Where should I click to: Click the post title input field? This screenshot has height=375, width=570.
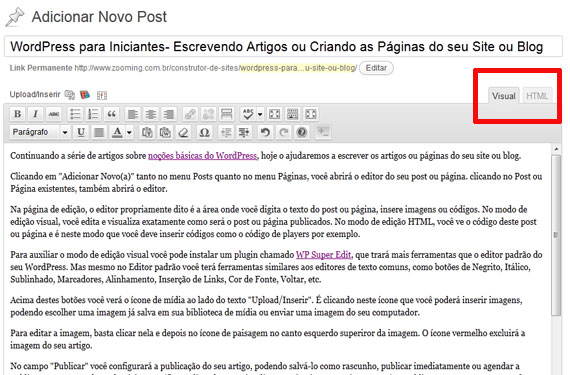click(x=283, y=47)
